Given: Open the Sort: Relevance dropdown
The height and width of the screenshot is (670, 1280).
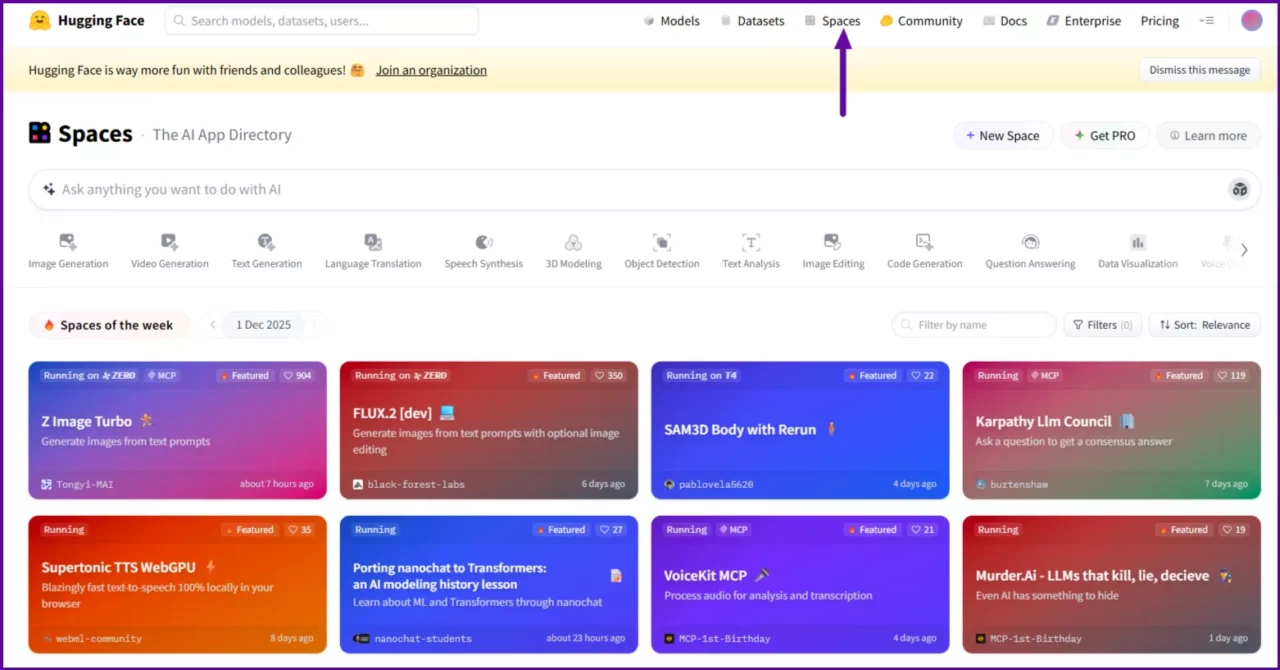Looking at the screenshot, I should tap(1204, 325).
